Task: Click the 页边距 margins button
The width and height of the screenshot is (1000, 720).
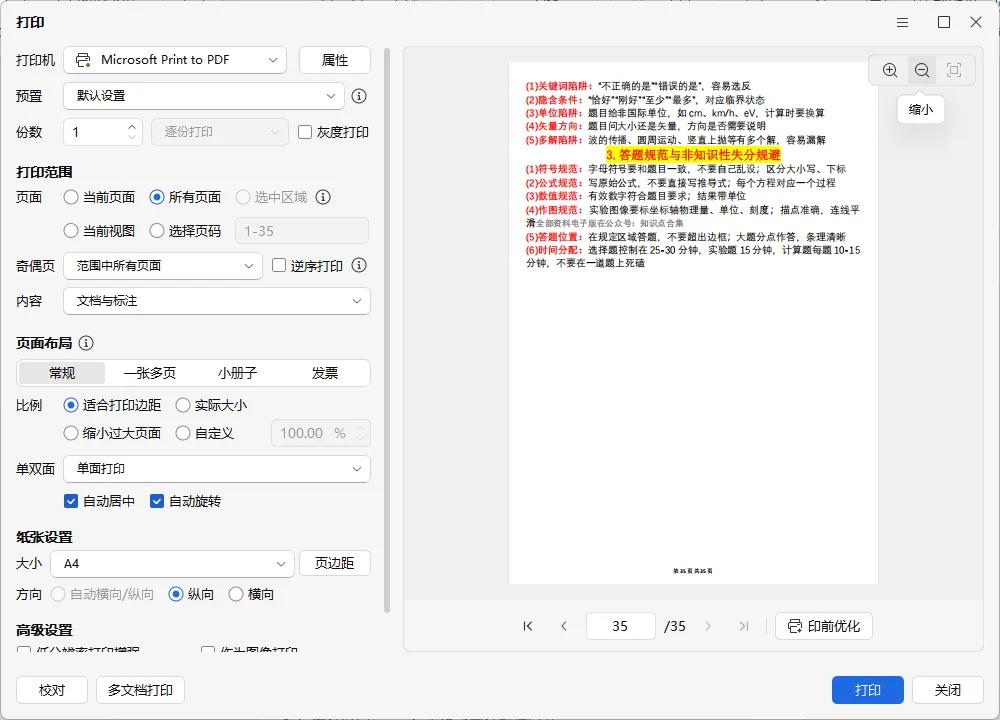Action: coord(335,563)
